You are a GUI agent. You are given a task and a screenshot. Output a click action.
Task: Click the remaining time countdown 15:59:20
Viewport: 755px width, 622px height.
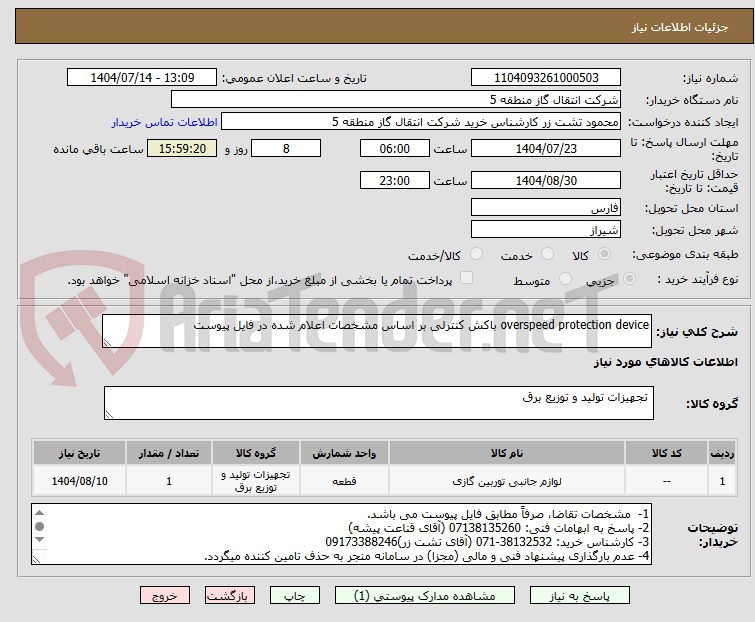pos(182,148)
